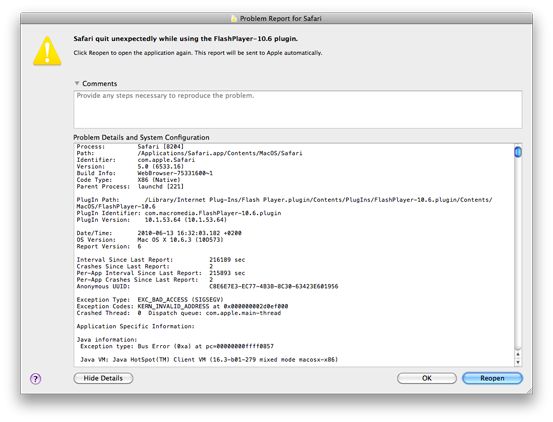Click into the Comments text field

298,109
